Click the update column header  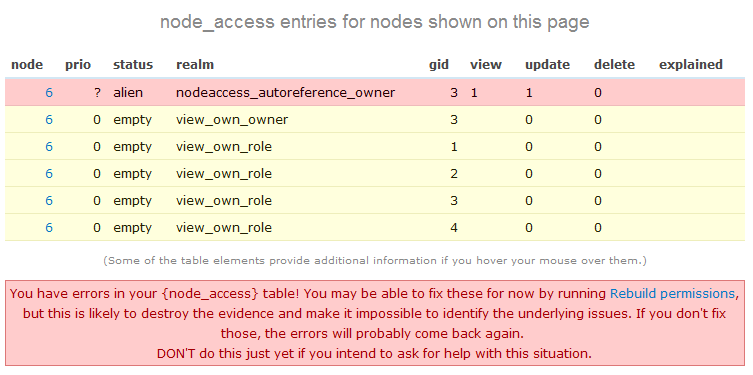(547, 65)
